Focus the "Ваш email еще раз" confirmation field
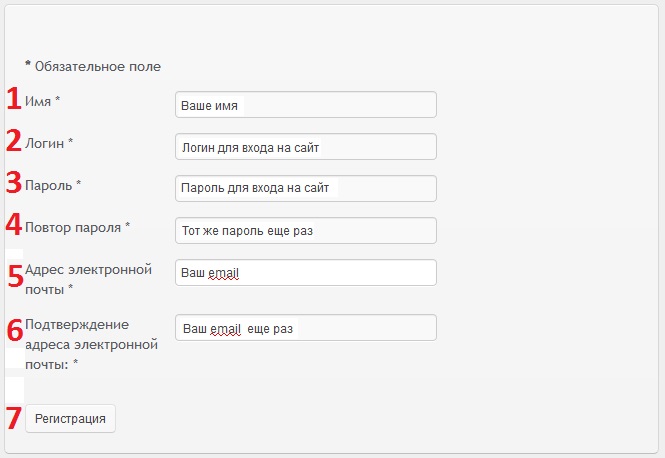 pyautogui.click(x=305, y=328)
